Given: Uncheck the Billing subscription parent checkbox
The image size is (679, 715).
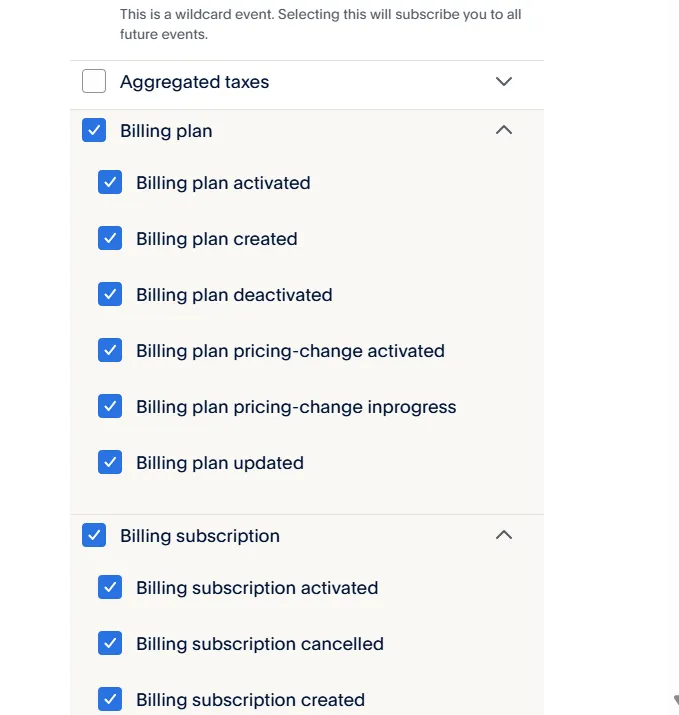Looking at the screenshot, I should (94, 536).
